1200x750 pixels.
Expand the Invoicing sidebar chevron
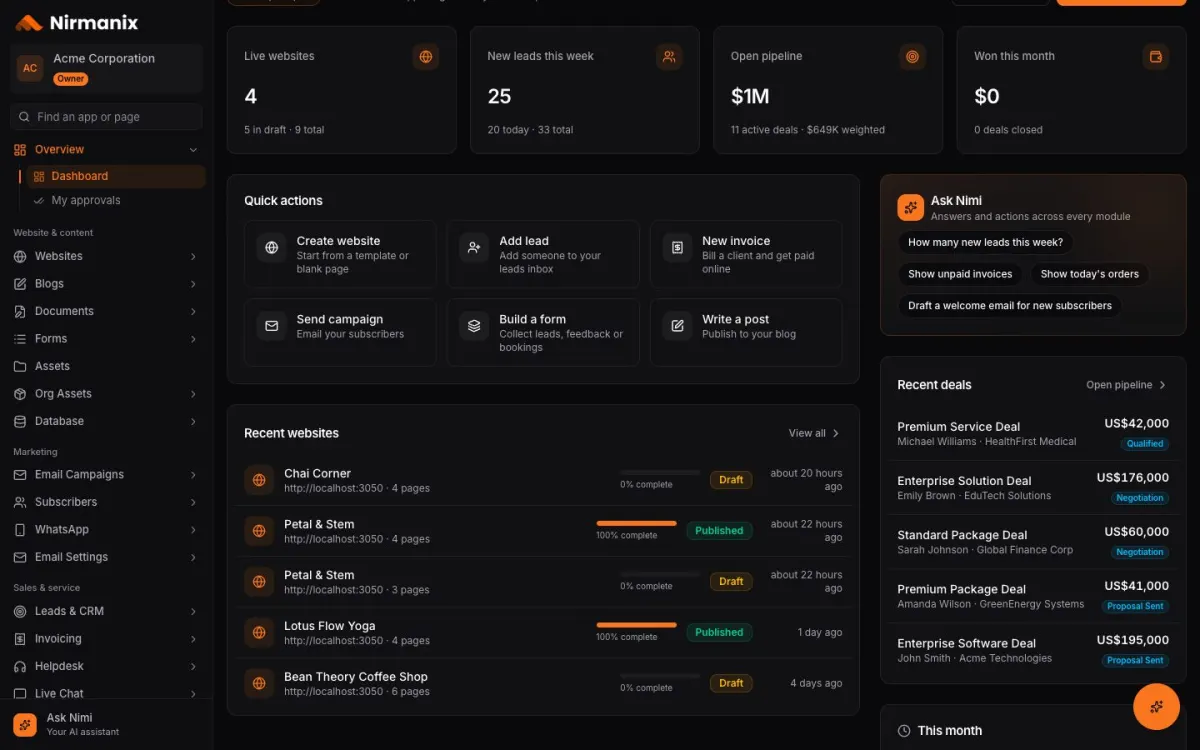[x=193, y=639]
